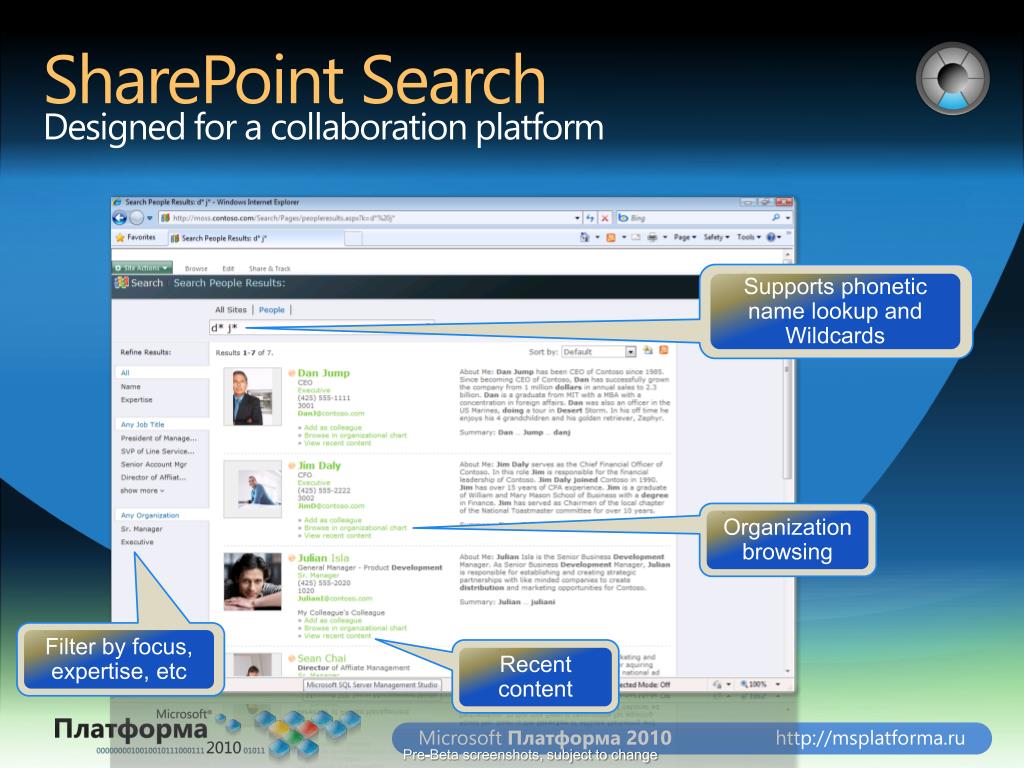The image size is (1024, 768).
Task: Click the IE Forward arrow button
Action: click(136, 218)
